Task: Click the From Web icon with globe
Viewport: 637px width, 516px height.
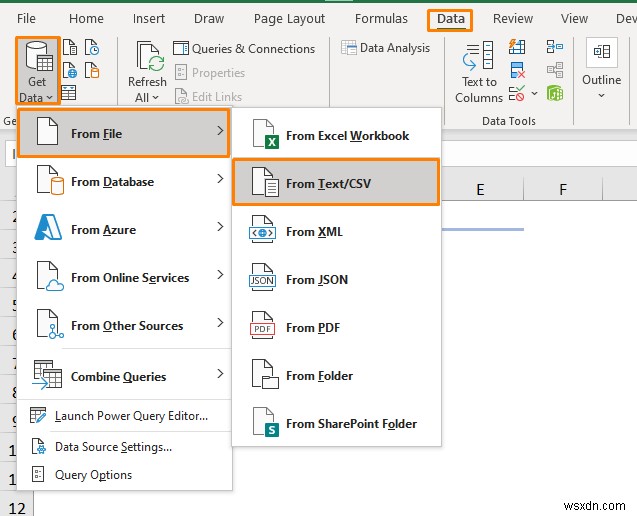Action: click(x=70, y=70)
